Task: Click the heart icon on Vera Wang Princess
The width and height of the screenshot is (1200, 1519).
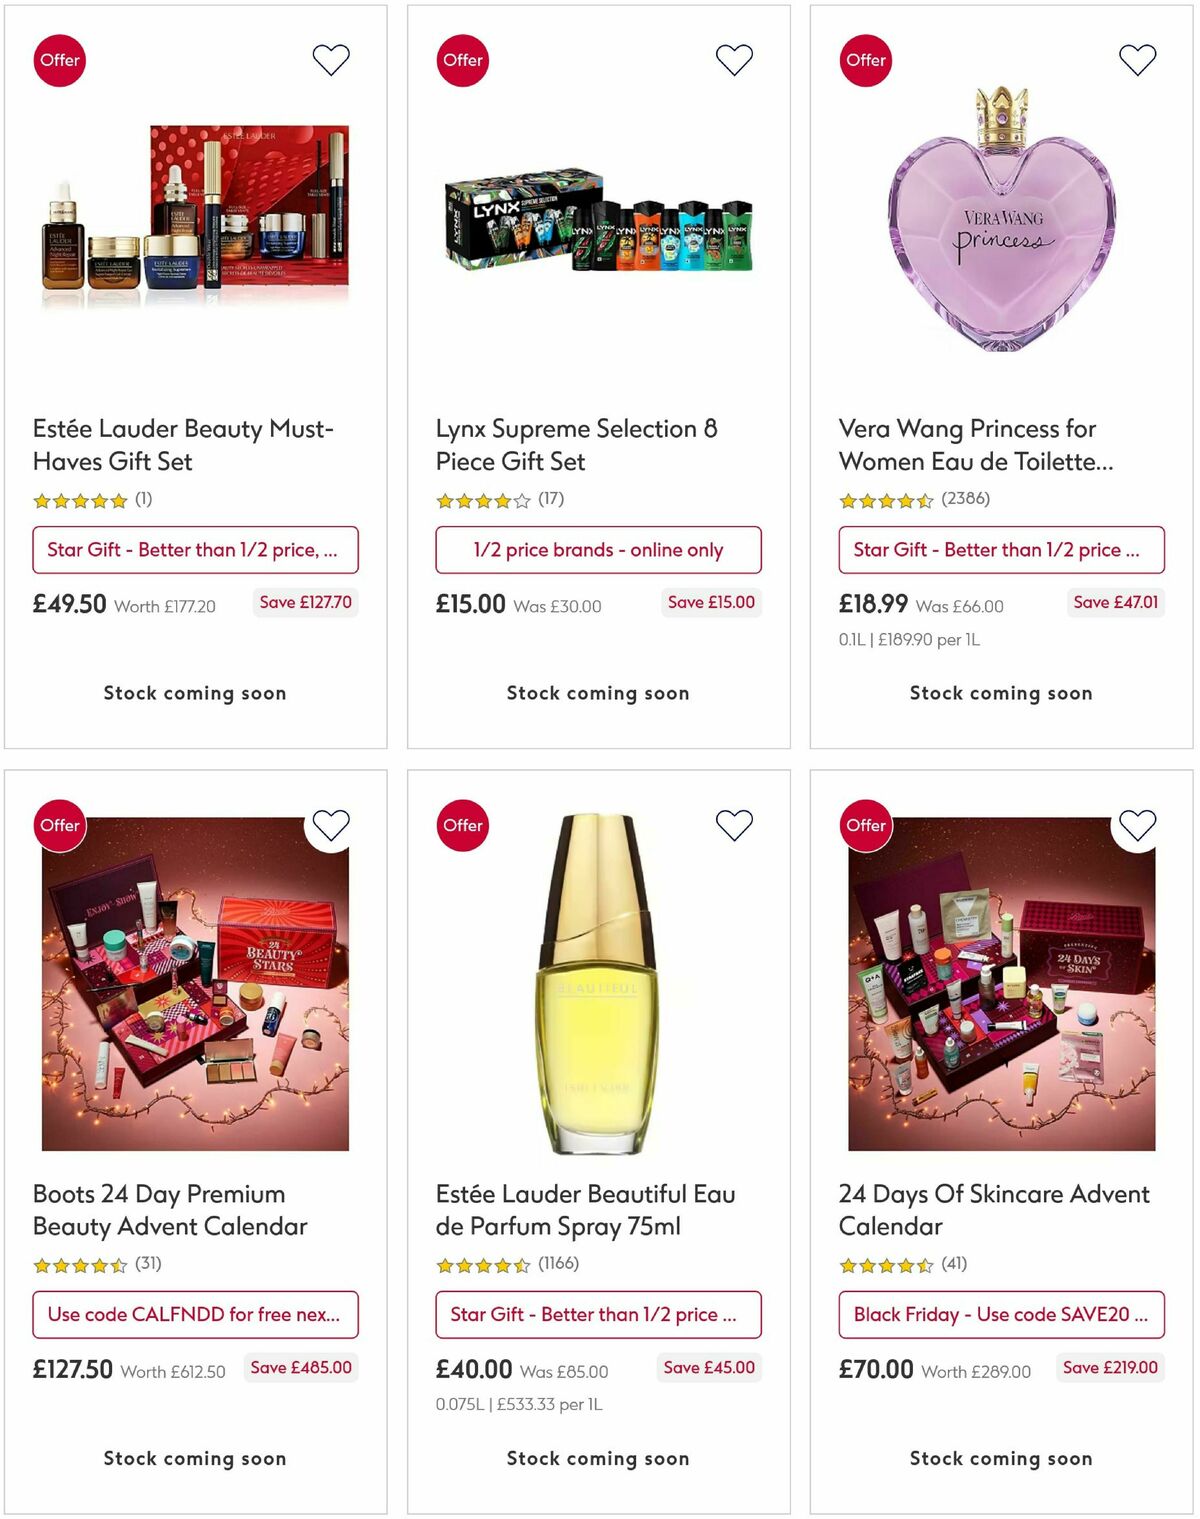Action: click(1137, 59)
